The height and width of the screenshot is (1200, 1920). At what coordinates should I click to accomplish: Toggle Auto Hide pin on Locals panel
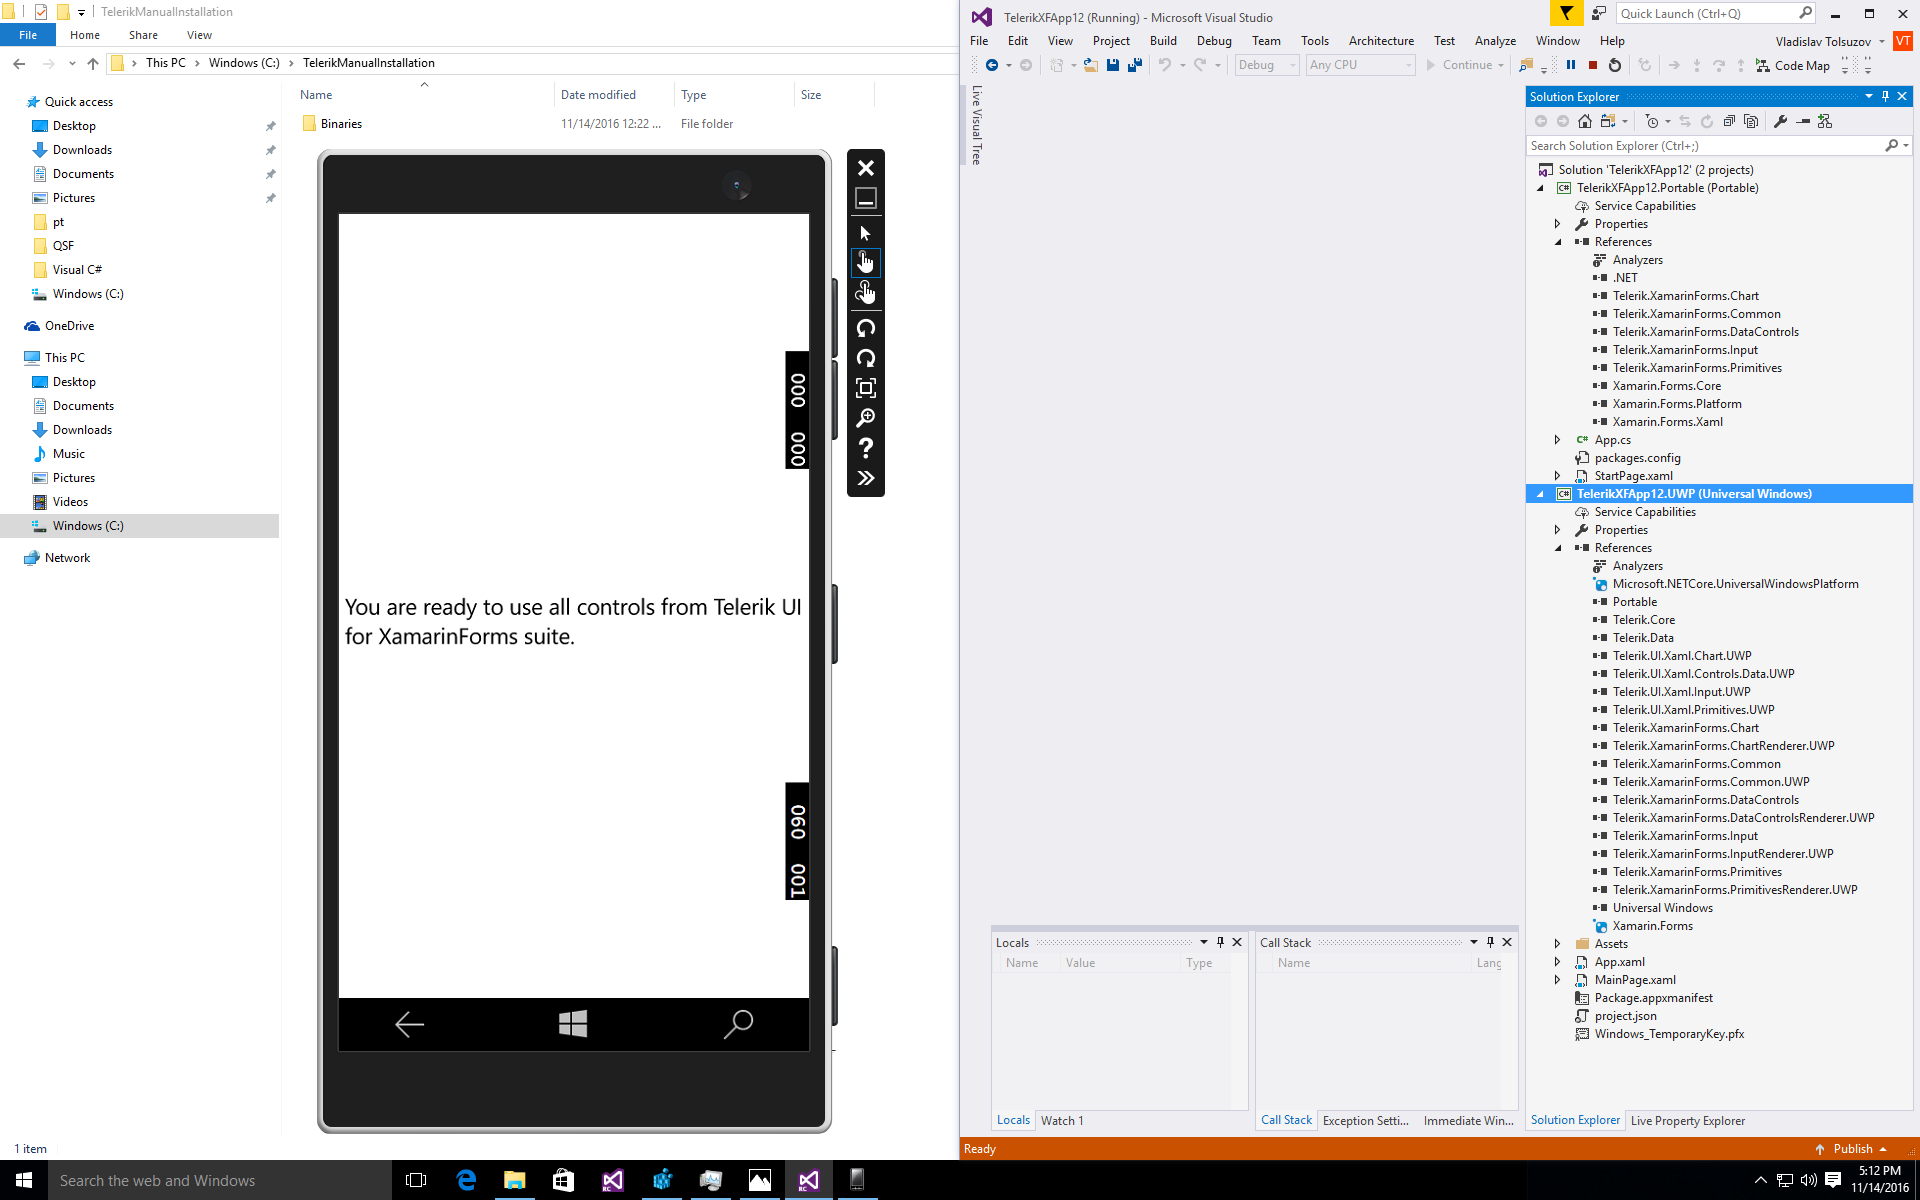pos(1220,942)
